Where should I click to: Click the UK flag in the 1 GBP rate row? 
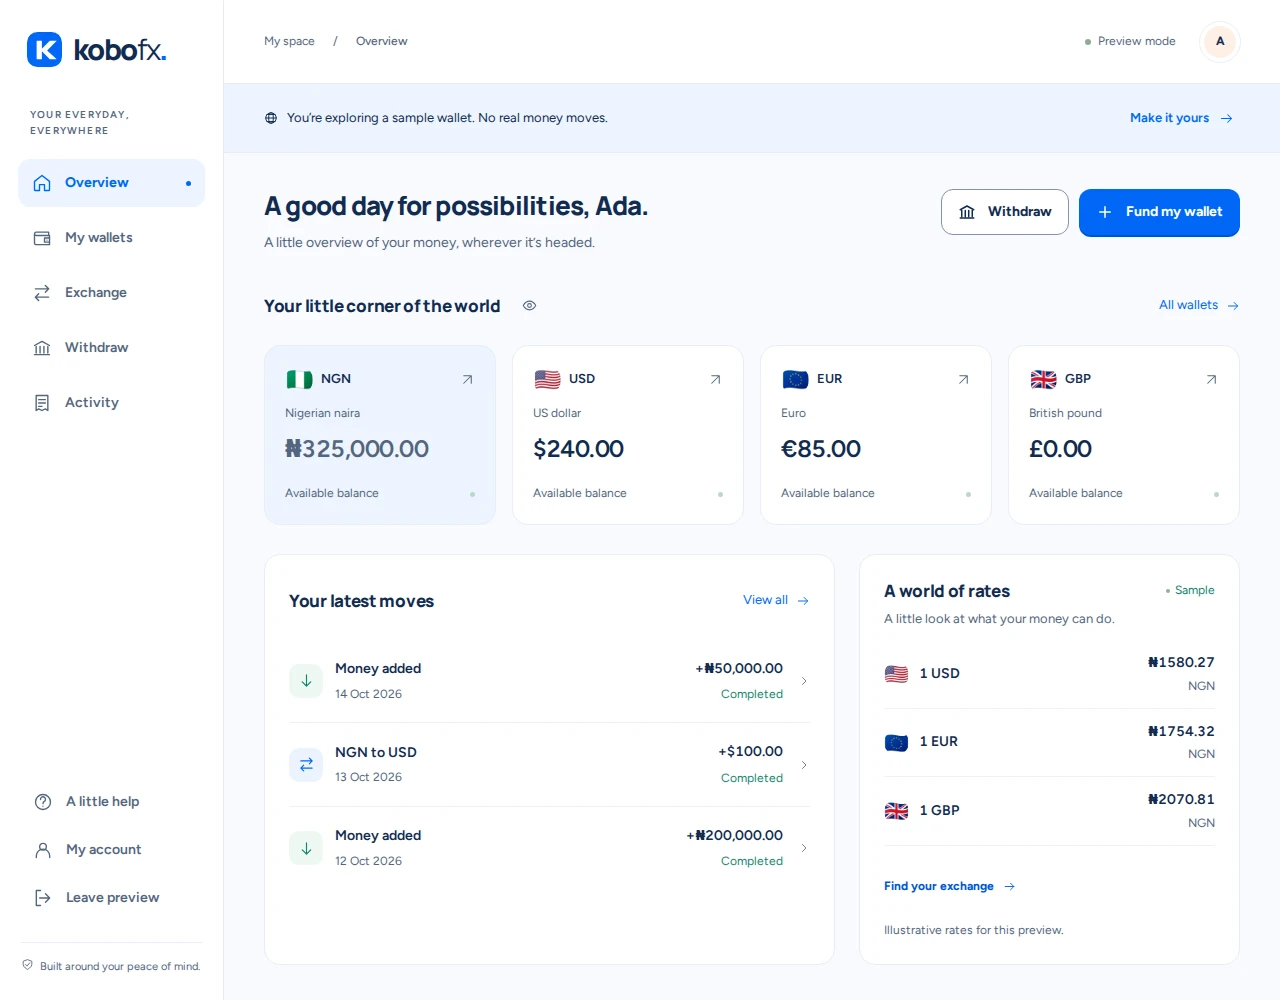coord(896,811)
